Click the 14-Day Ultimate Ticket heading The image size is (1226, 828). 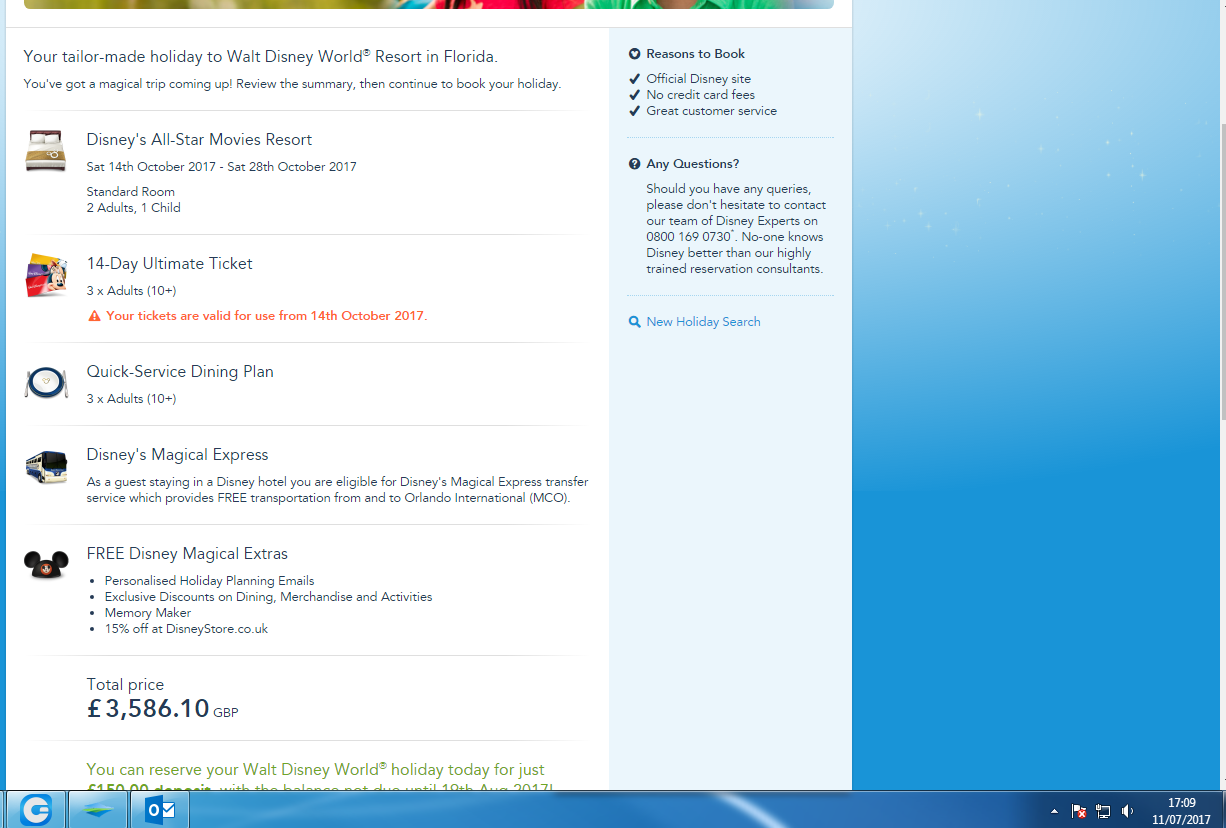pos(169,264)
